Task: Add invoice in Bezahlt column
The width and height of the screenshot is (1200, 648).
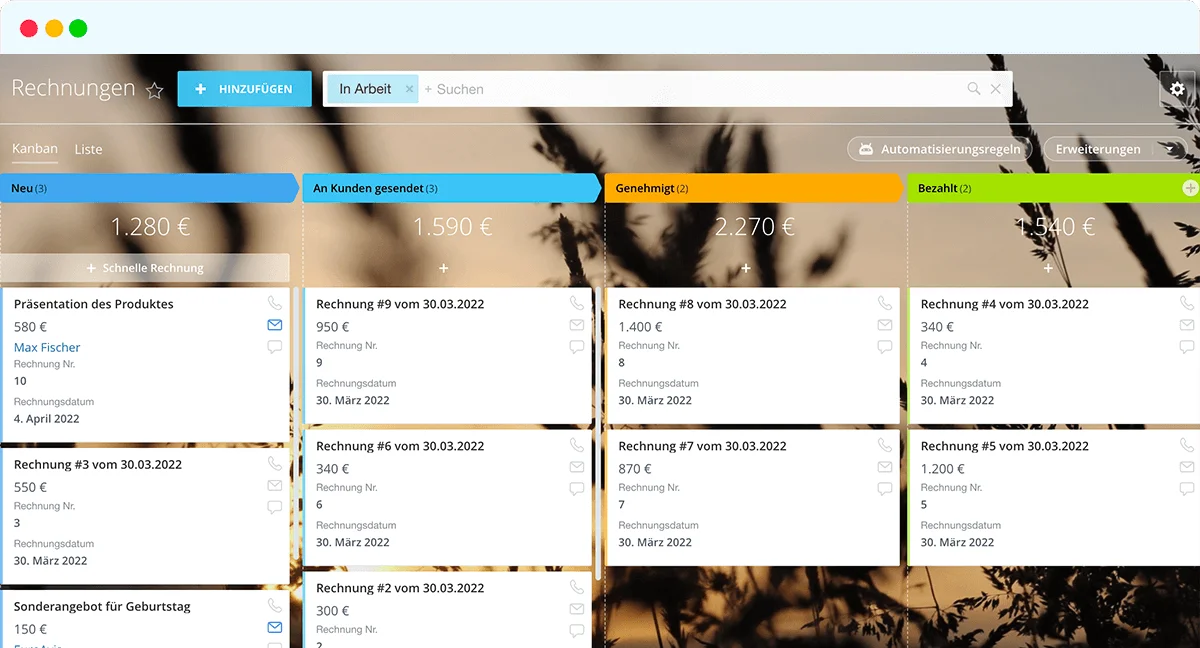Action: [x=1048, y=268]
